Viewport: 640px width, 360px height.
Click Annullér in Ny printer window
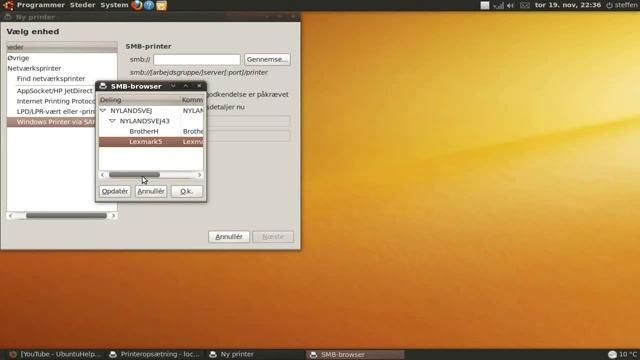(x=229, y=237)
